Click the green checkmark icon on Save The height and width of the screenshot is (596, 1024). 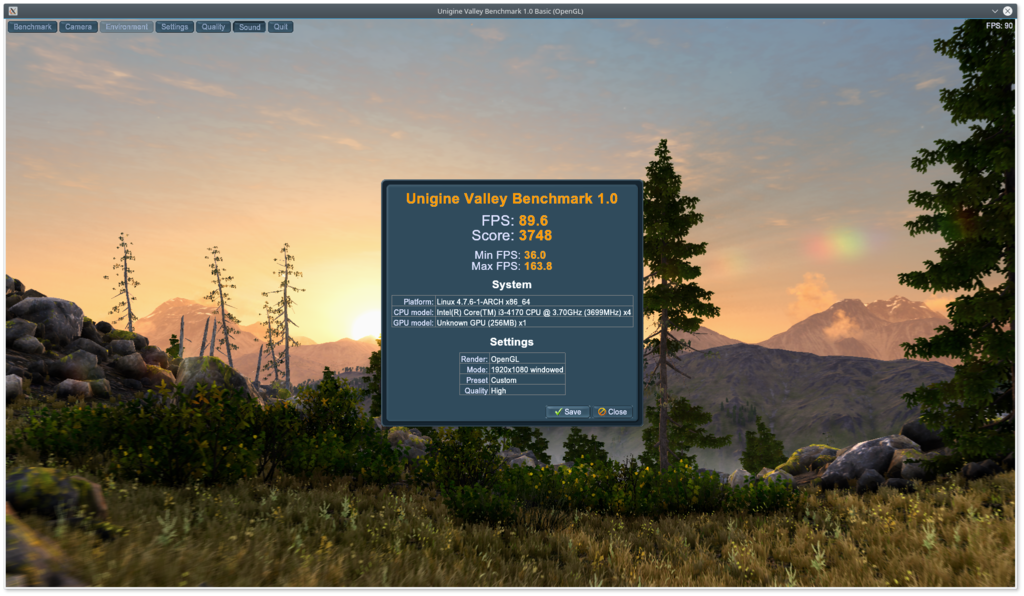pyautogui.click(x=558, y=412)
